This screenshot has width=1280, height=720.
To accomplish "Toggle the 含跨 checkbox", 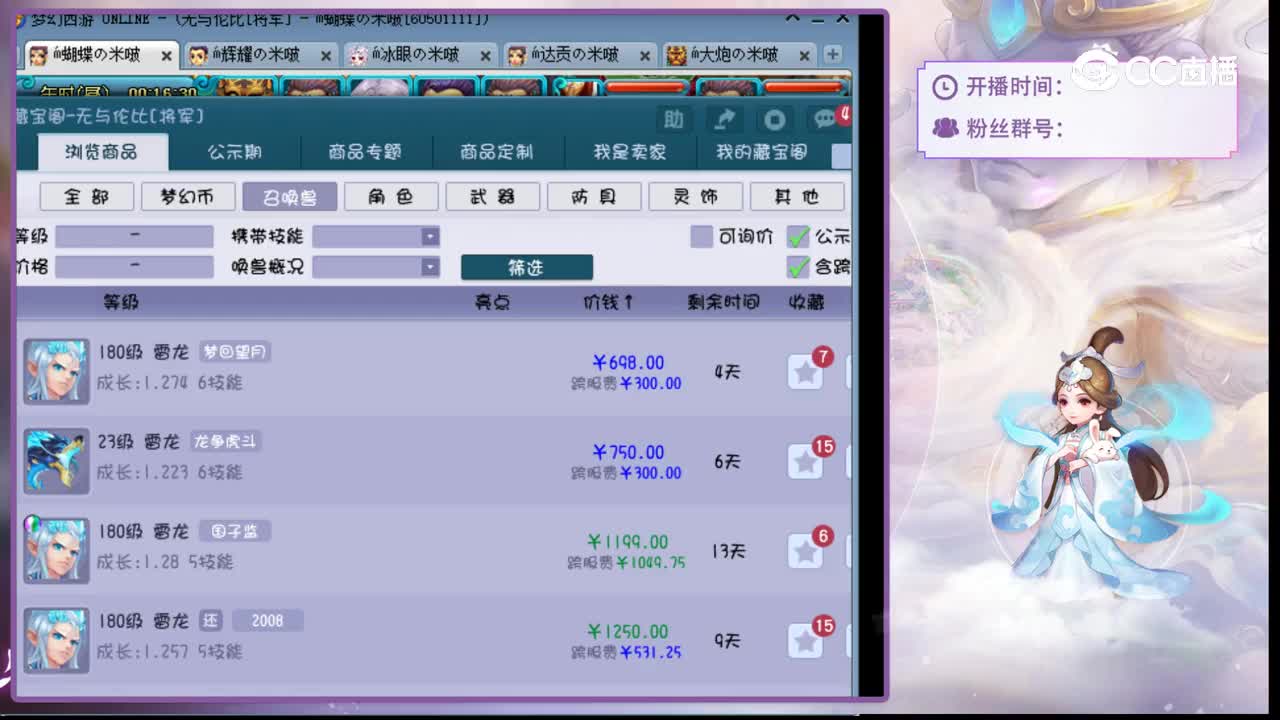I will (798, 267).
